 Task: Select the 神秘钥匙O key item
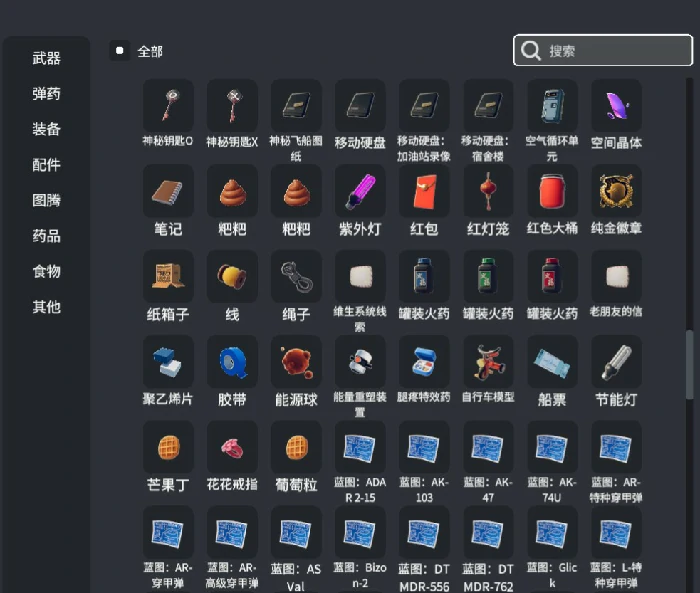[x=168, y=106]
